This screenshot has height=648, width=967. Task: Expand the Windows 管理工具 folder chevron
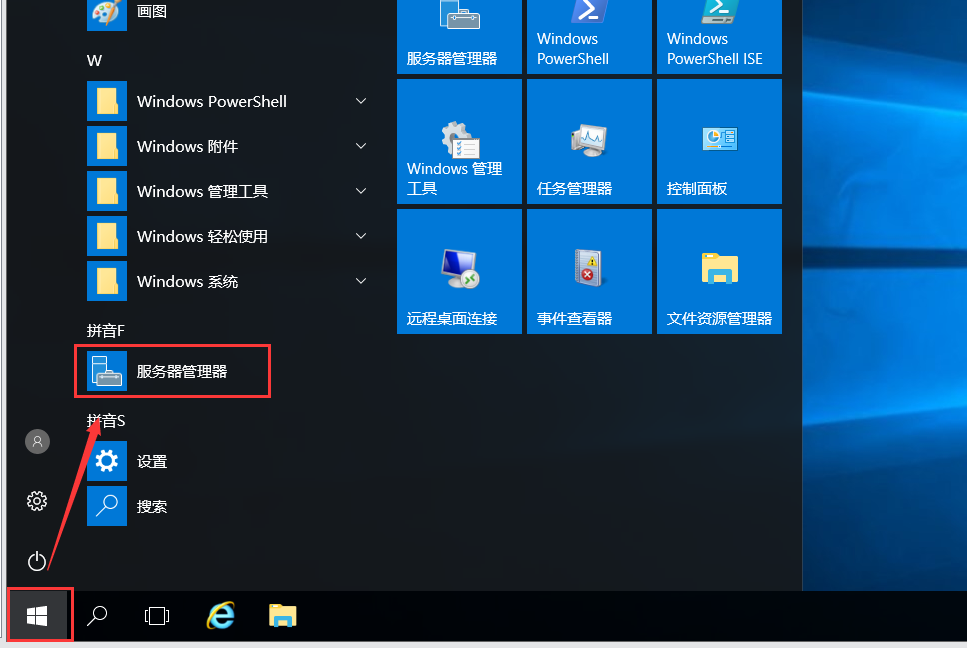pyautogui.click(x=361, y=191)
